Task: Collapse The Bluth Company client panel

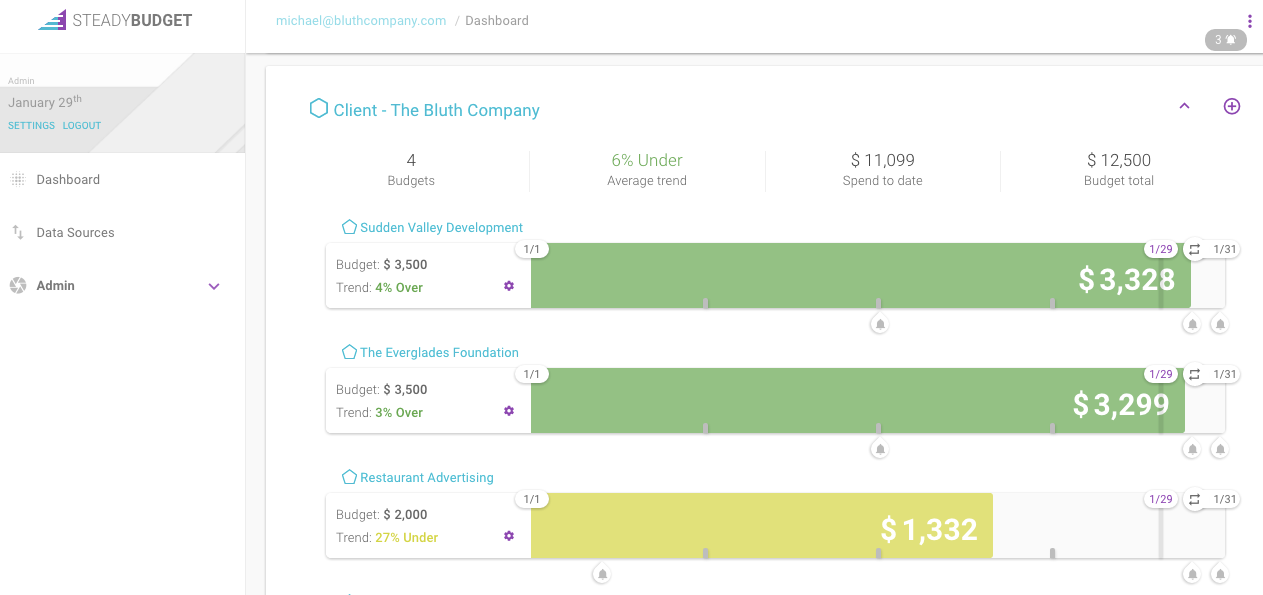Action: coord(1185,106)
